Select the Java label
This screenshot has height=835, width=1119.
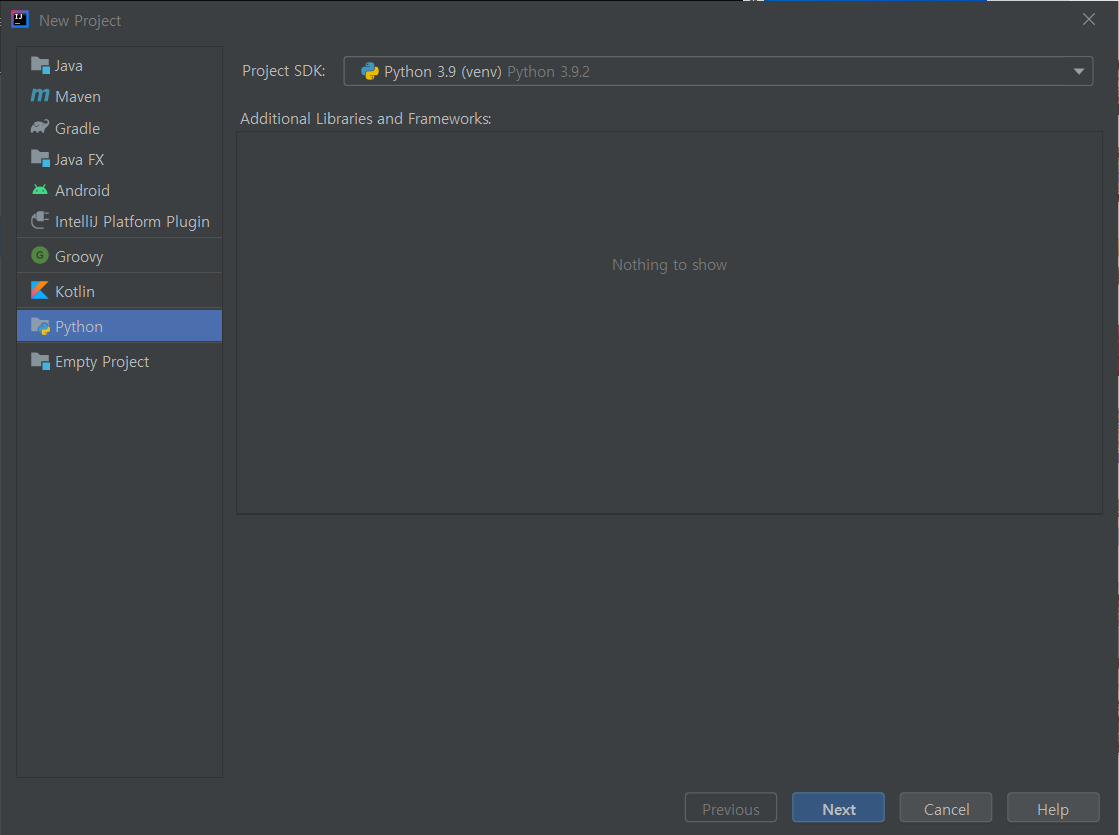point(69,66)
